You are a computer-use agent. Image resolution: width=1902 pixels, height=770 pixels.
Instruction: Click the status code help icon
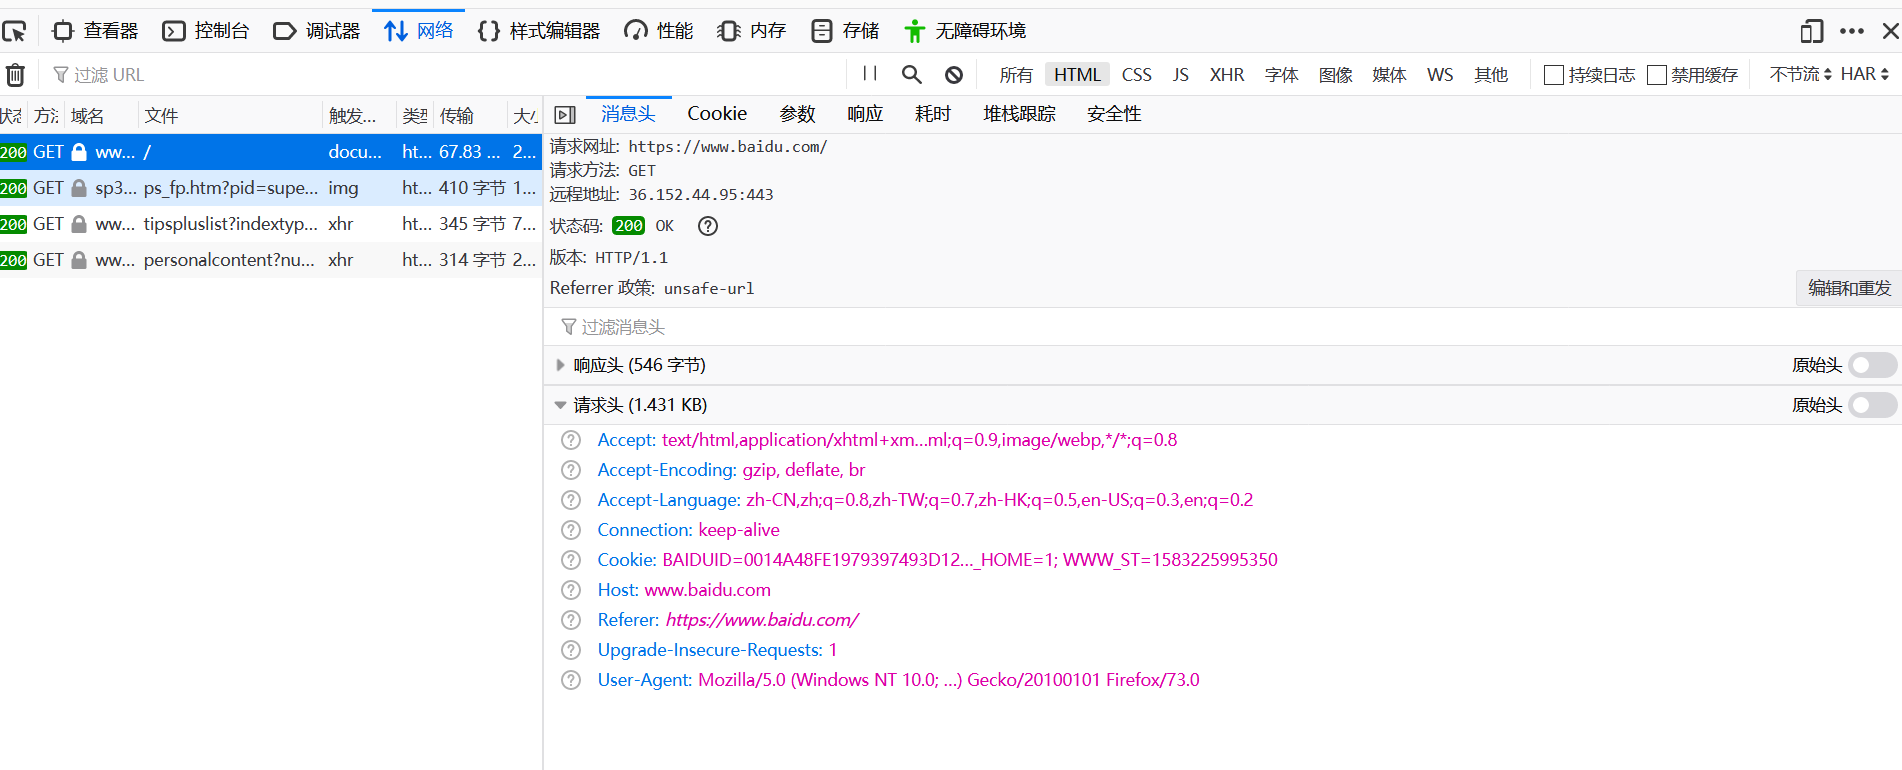point(708,226)
